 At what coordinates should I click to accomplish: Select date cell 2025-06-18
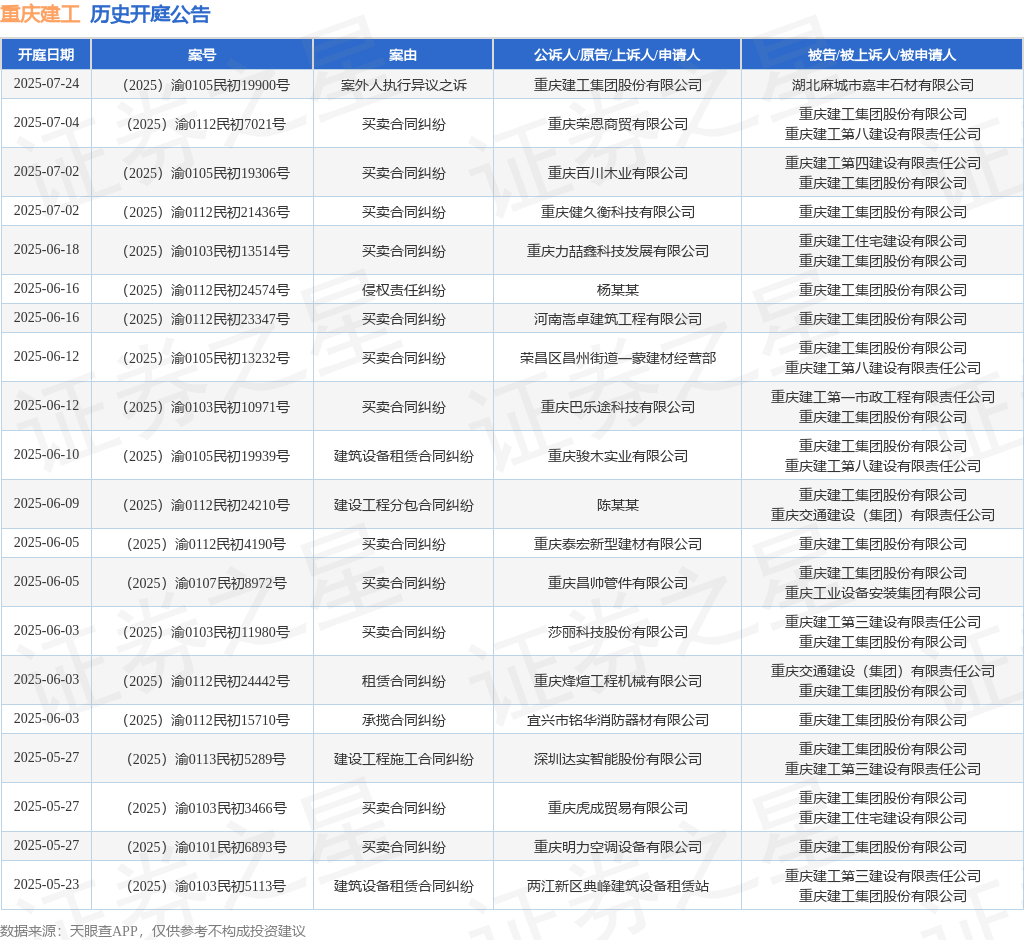point(46,250)
